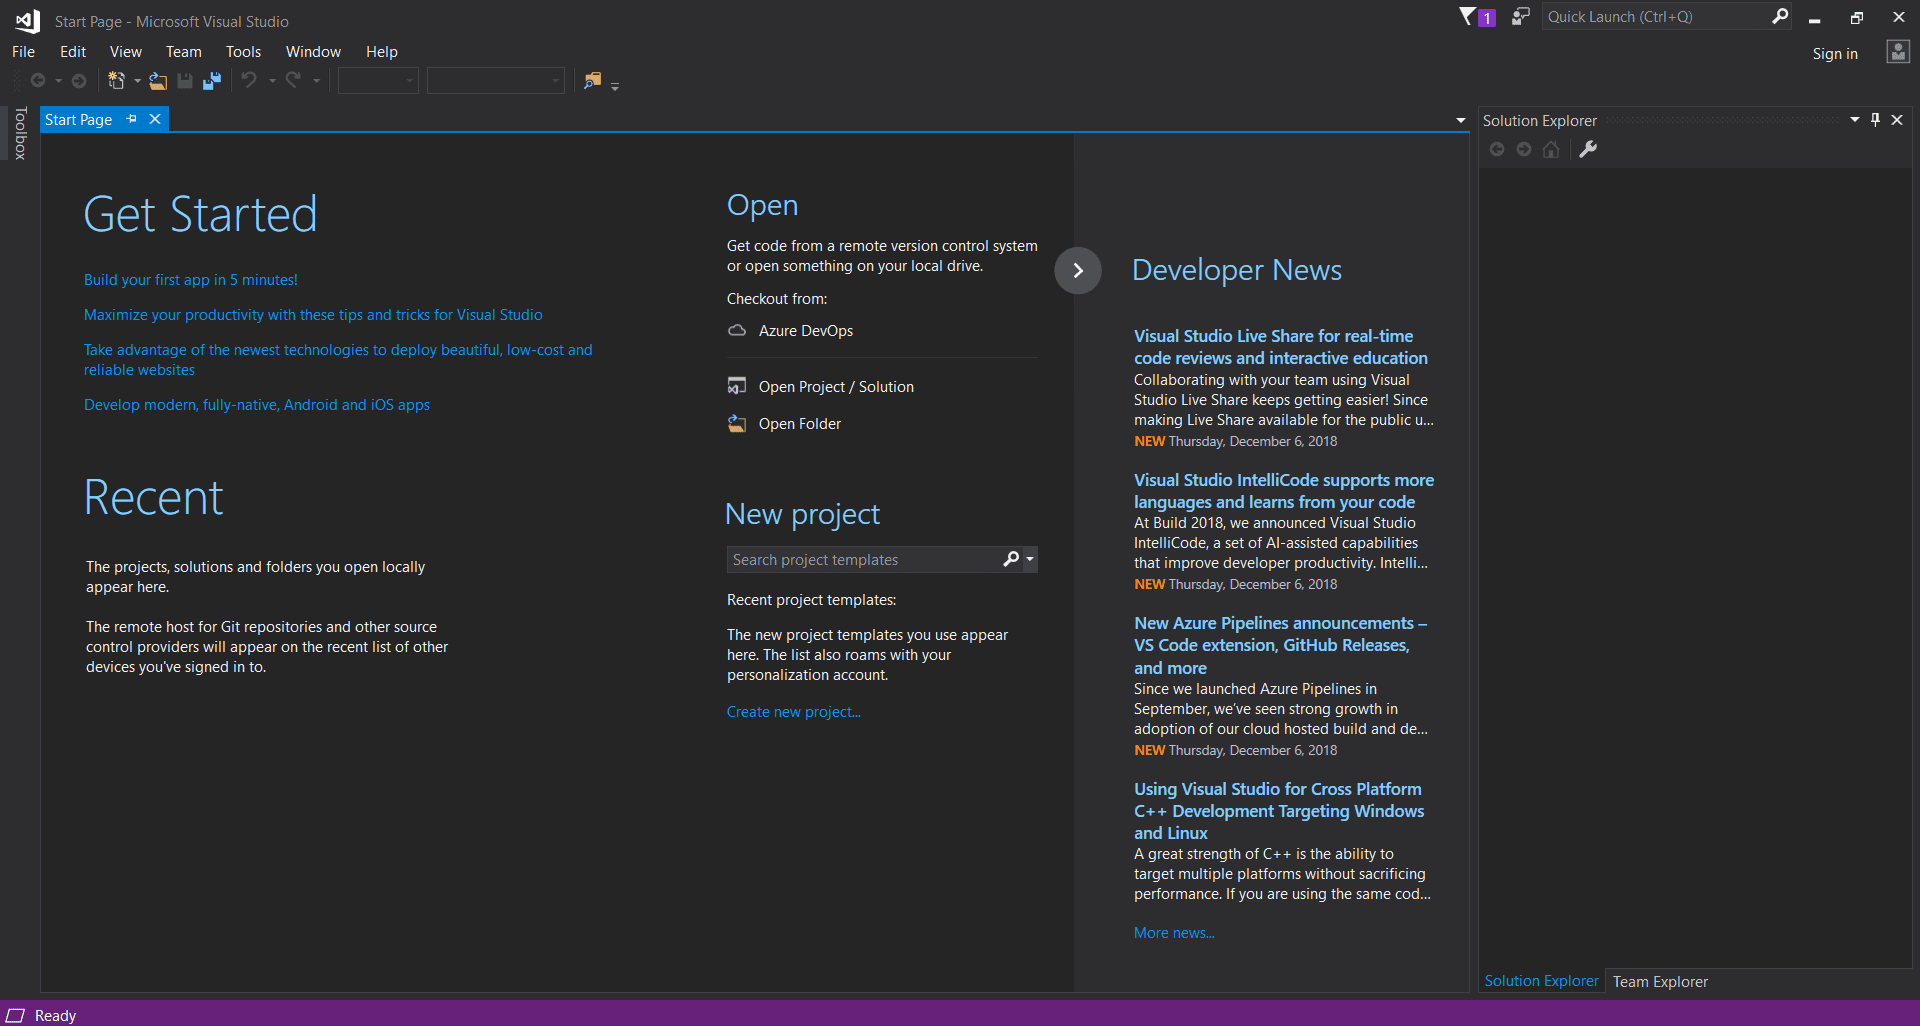The height and width of the screenshot is (1026, 1920).
Task: Open 'Maximize your productivity' tips link
Action: (x=313, y=315)
